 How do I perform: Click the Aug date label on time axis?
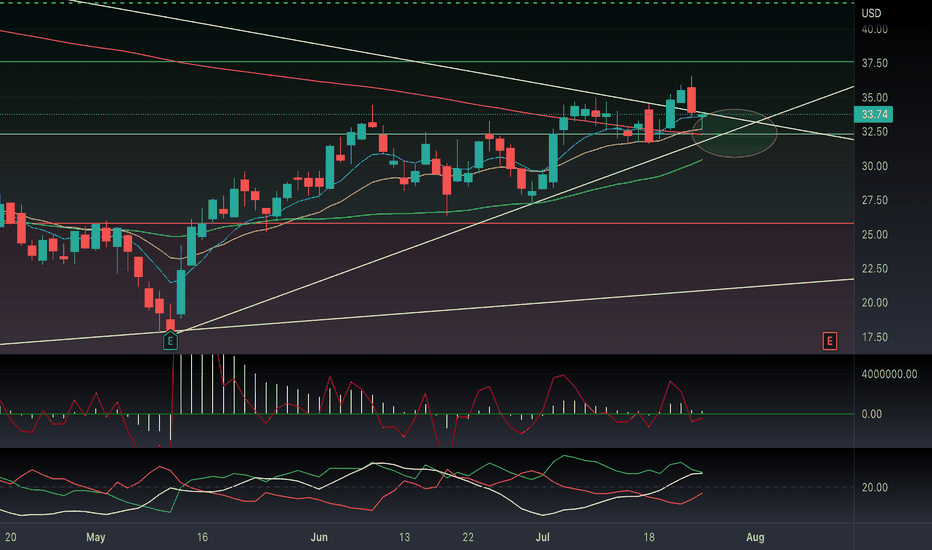click(755, 537)
